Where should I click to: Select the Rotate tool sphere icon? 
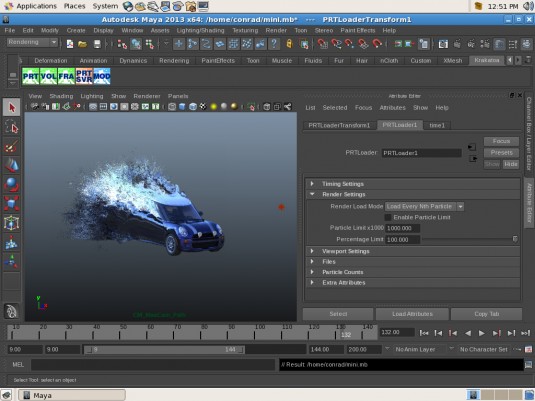tap(12, 185)
